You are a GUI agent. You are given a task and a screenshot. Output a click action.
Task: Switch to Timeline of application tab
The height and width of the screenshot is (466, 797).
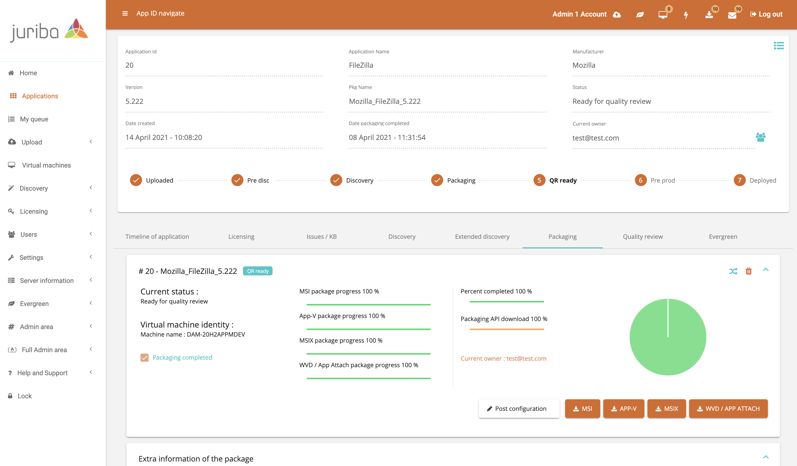click(157, 237)
